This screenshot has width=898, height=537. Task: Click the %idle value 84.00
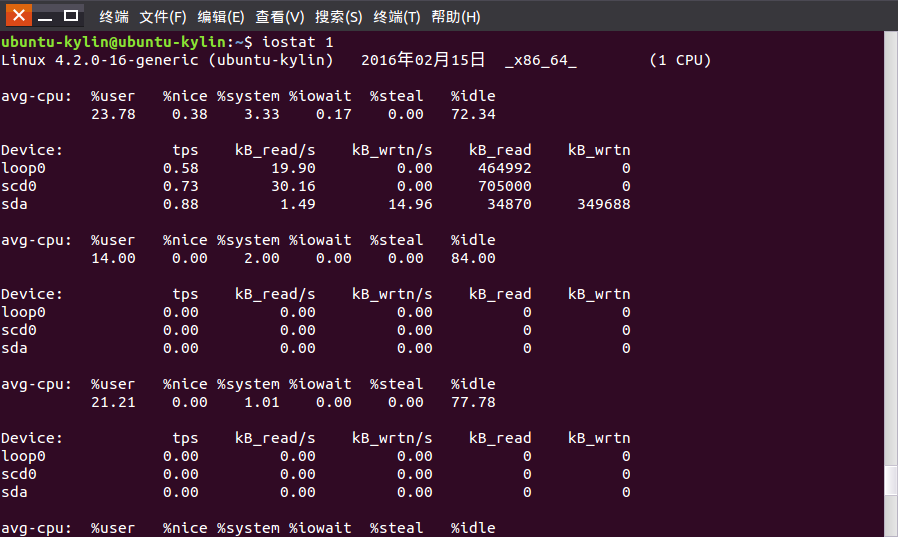click(x=473, y=258)
